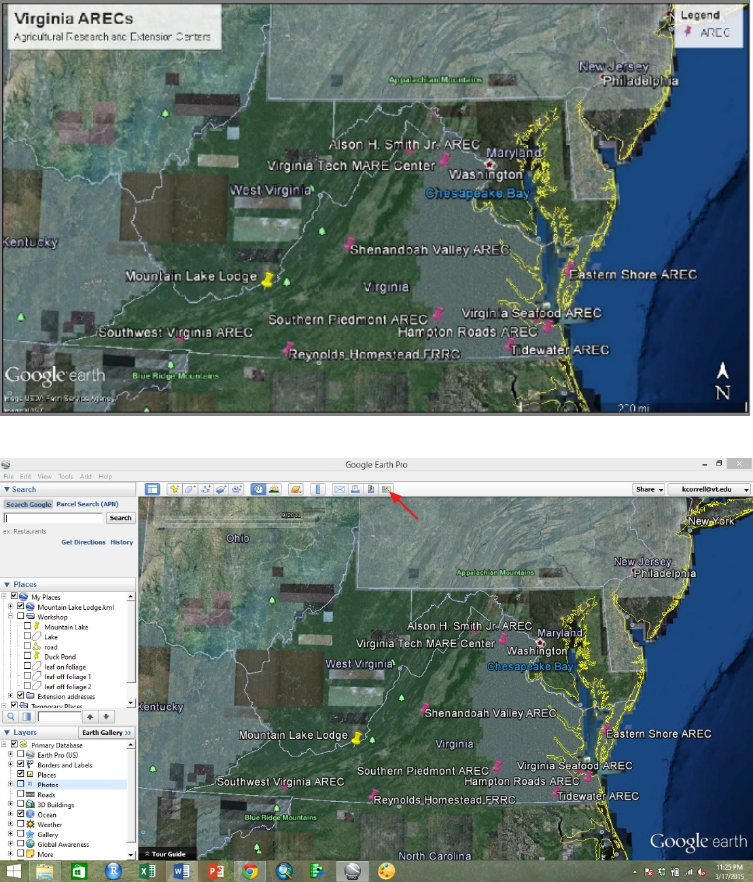Open Microsoft Word from the taskbar

coord(182,871)
